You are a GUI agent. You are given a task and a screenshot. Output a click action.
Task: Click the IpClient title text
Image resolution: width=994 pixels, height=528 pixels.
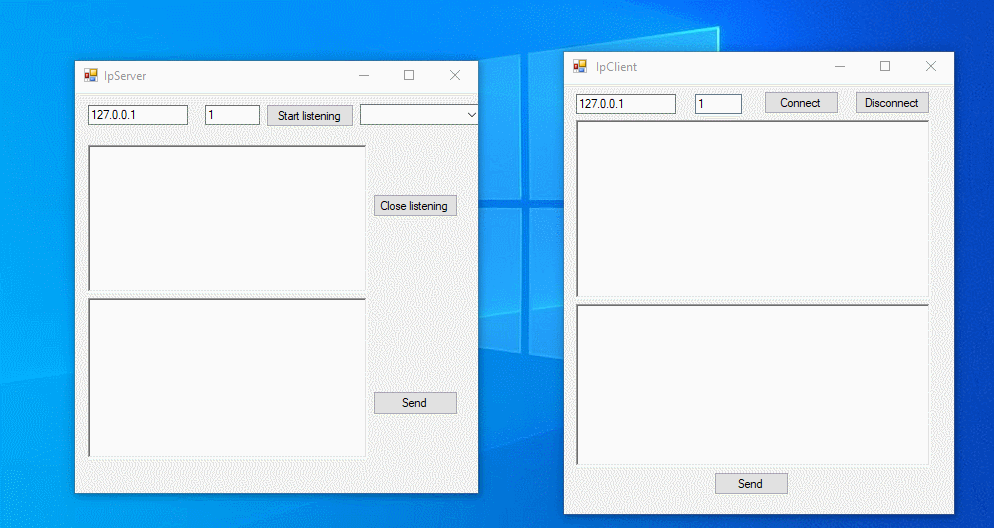(616, 67)
